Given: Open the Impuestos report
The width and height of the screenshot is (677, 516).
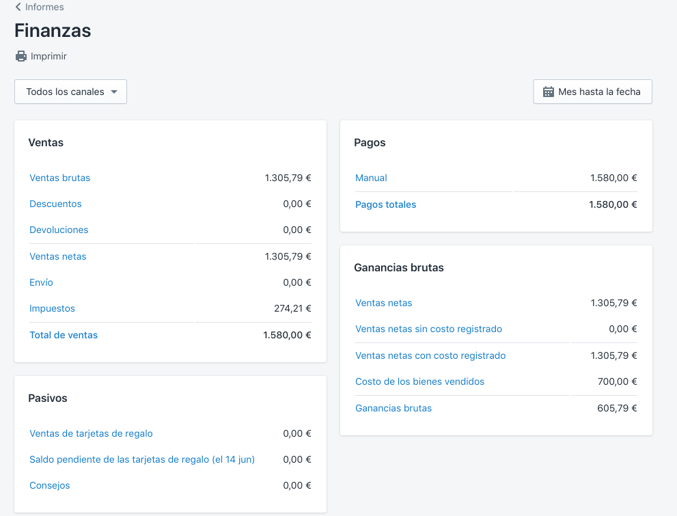Looking at the screenshot, I should point(52,309).
